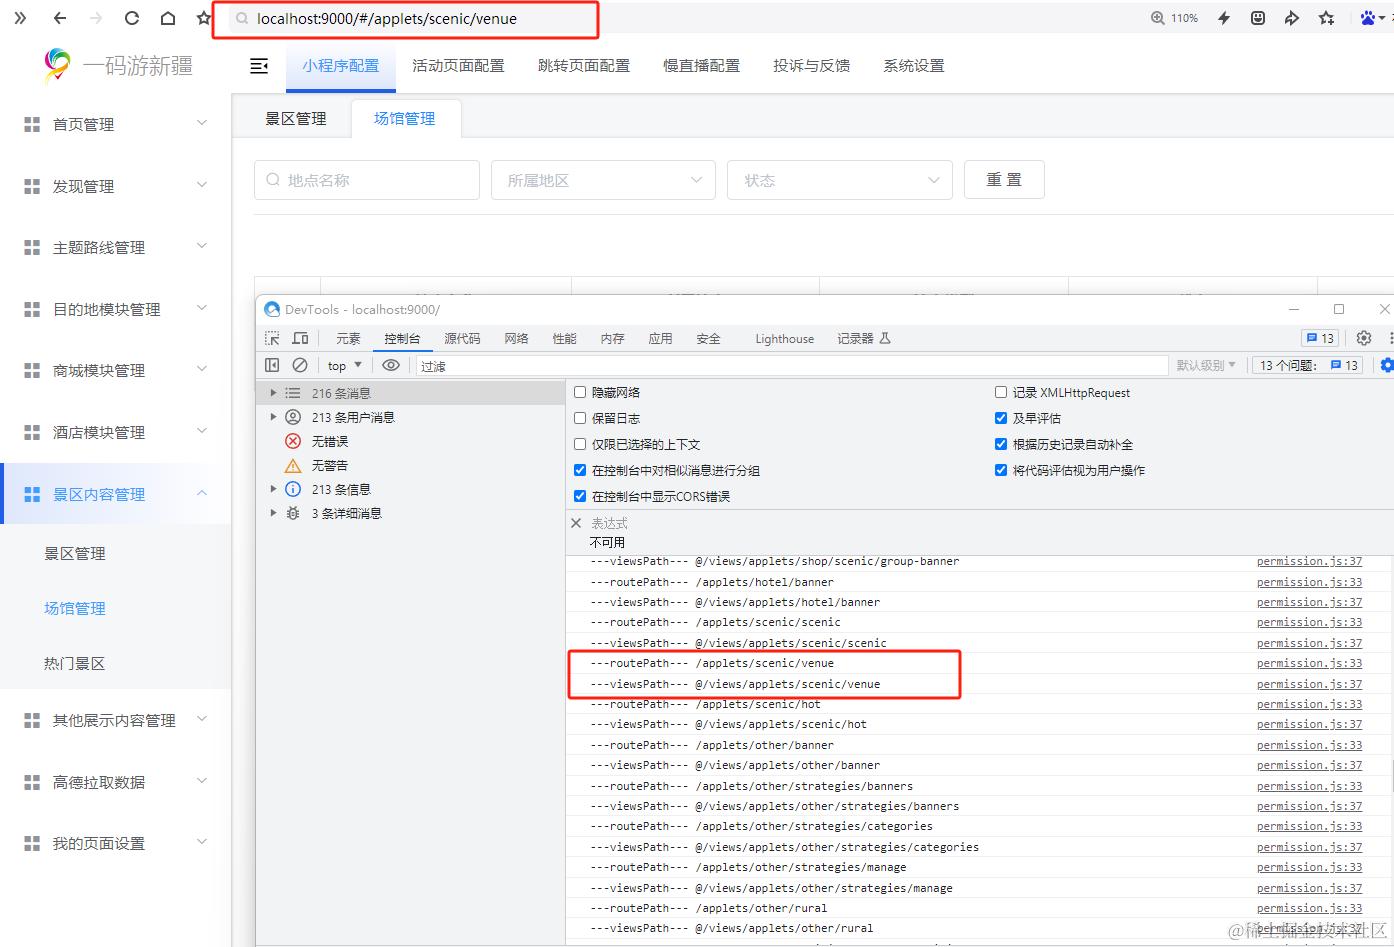1394x947 pixels.
Task: Focus the console 过滤 filter field
Action: pyautogui.click(x=791, y=366)
